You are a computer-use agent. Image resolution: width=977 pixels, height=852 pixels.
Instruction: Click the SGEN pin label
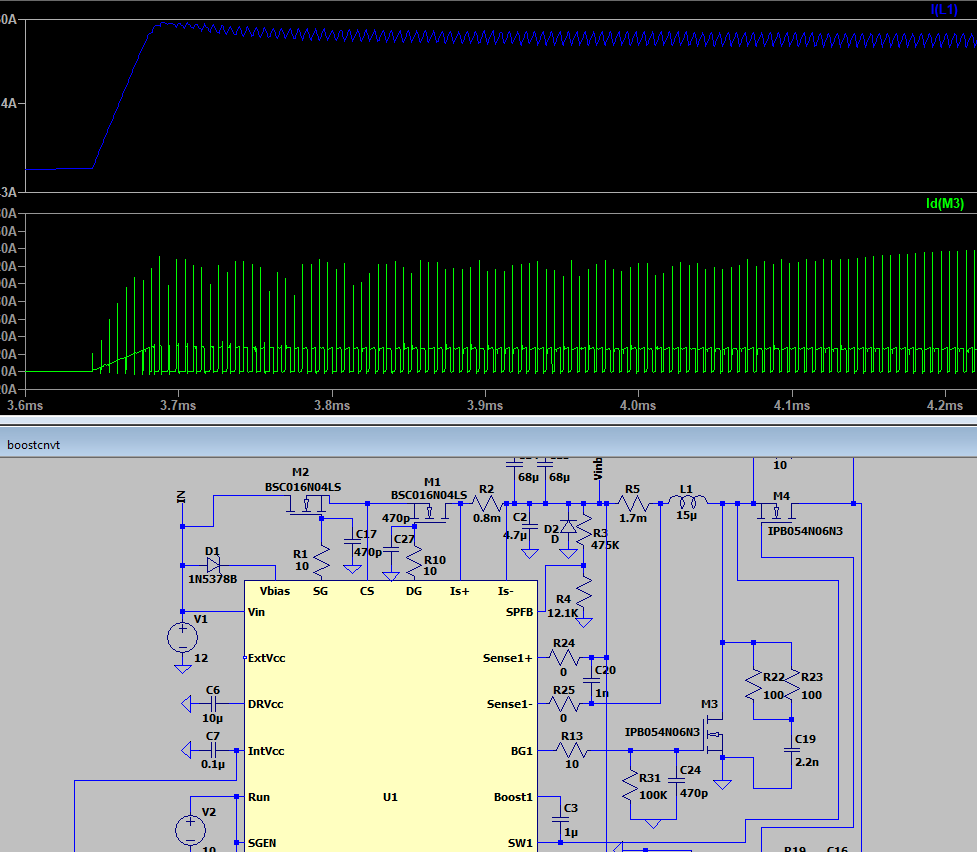262,843
